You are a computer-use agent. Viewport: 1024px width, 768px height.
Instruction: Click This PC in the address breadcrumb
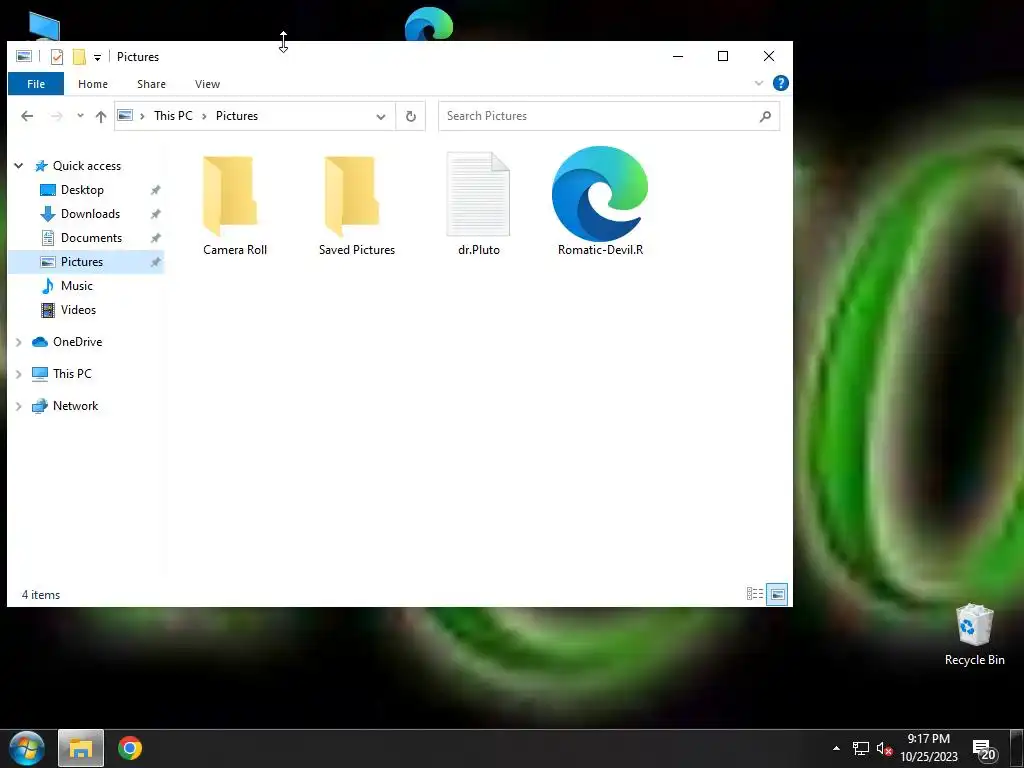[173, 116]
